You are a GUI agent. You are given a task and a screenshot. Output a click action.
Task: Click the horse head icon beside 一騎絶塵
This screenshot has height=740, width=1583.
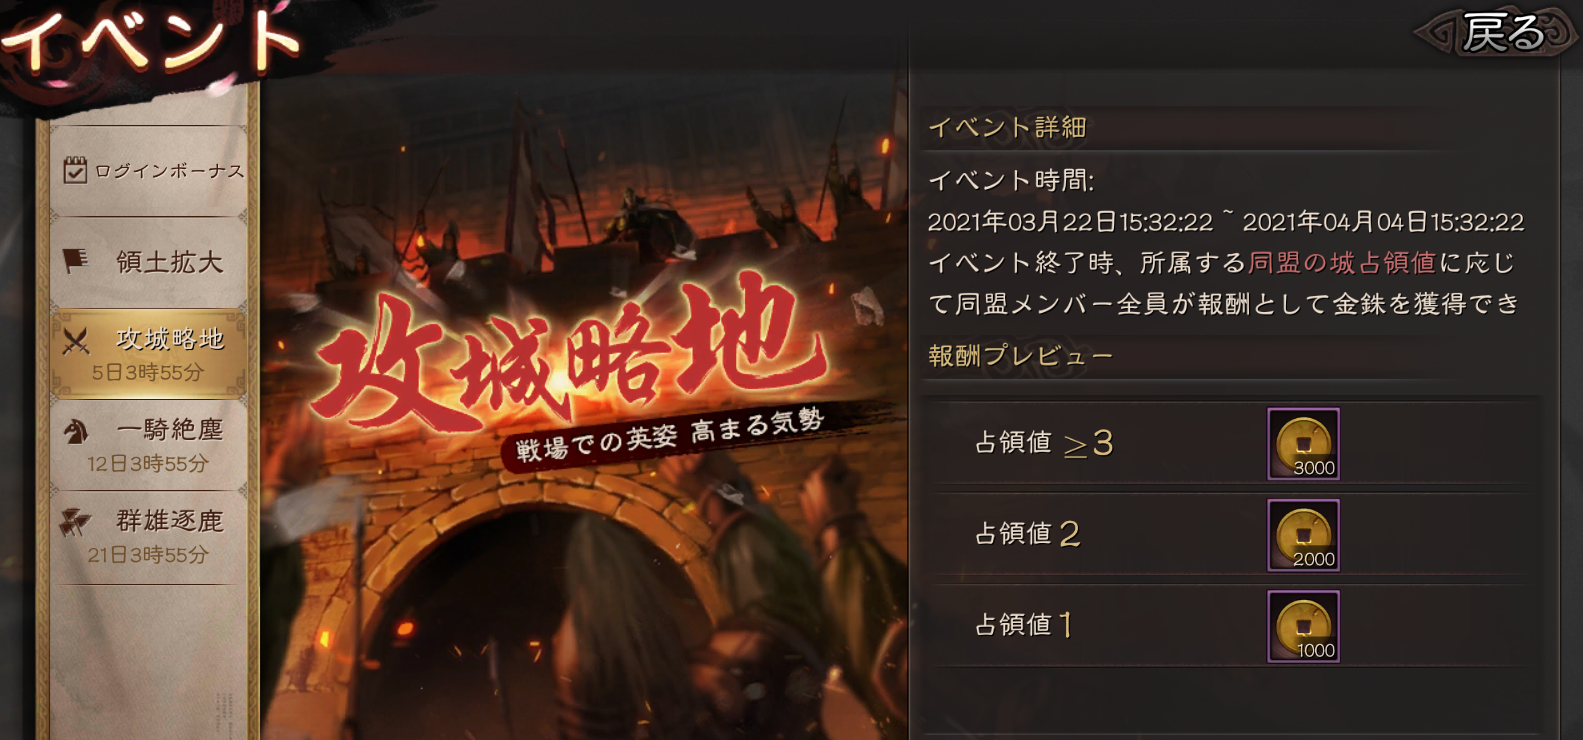coord(76,431)
